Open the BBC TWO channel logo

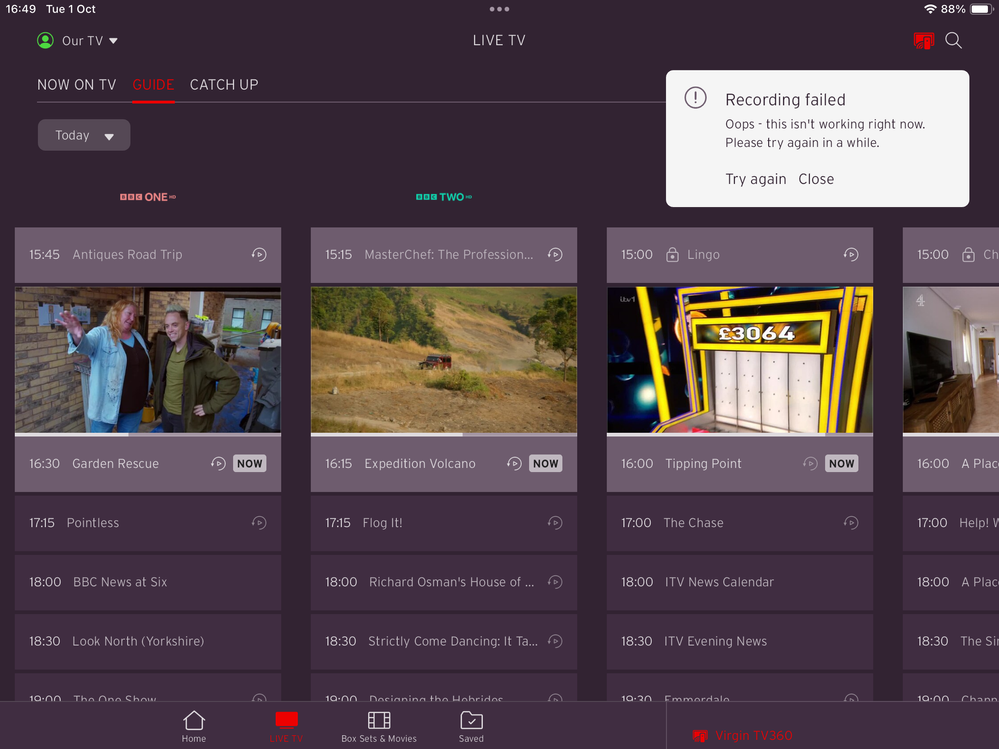[x=444, y=197]
